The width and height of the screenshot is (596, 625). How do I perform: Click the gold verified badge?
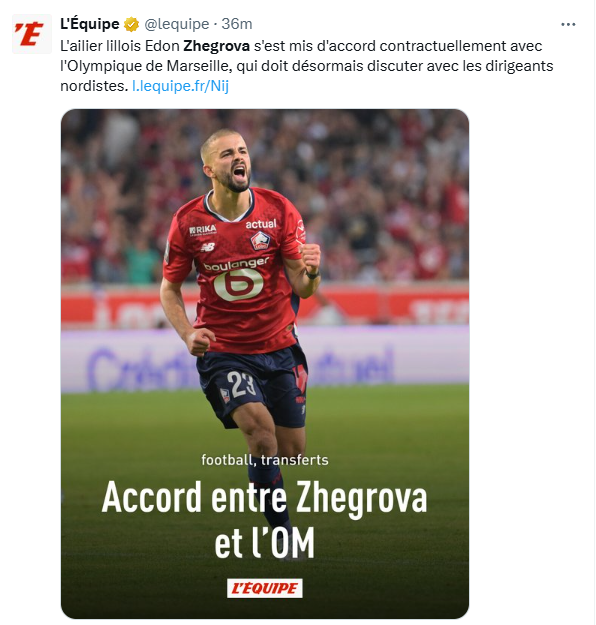(x=131, y=24)
